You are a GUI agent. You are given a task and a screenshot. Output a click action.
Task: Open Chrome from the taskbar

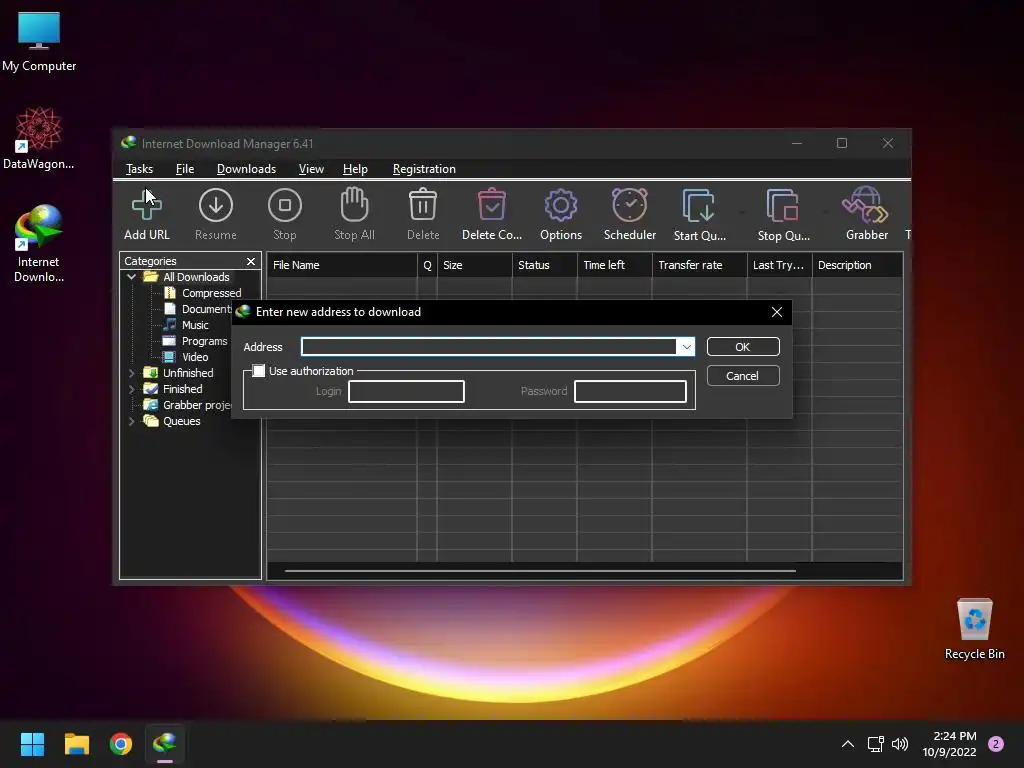coord(121,744)
